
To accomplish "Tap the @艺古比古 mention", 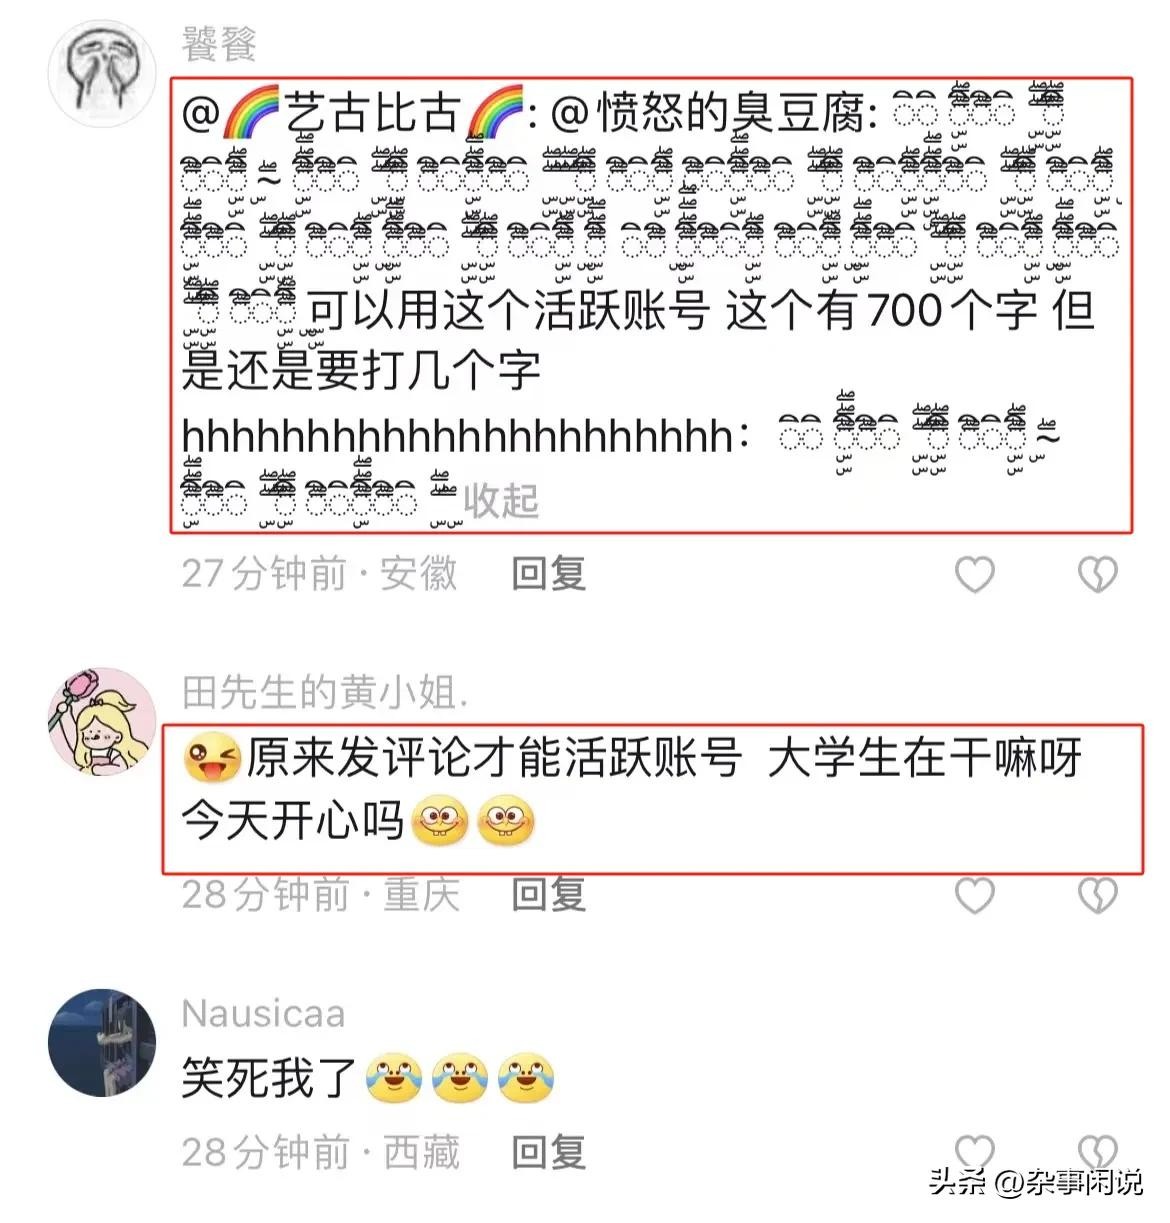I will pos(353,112).
